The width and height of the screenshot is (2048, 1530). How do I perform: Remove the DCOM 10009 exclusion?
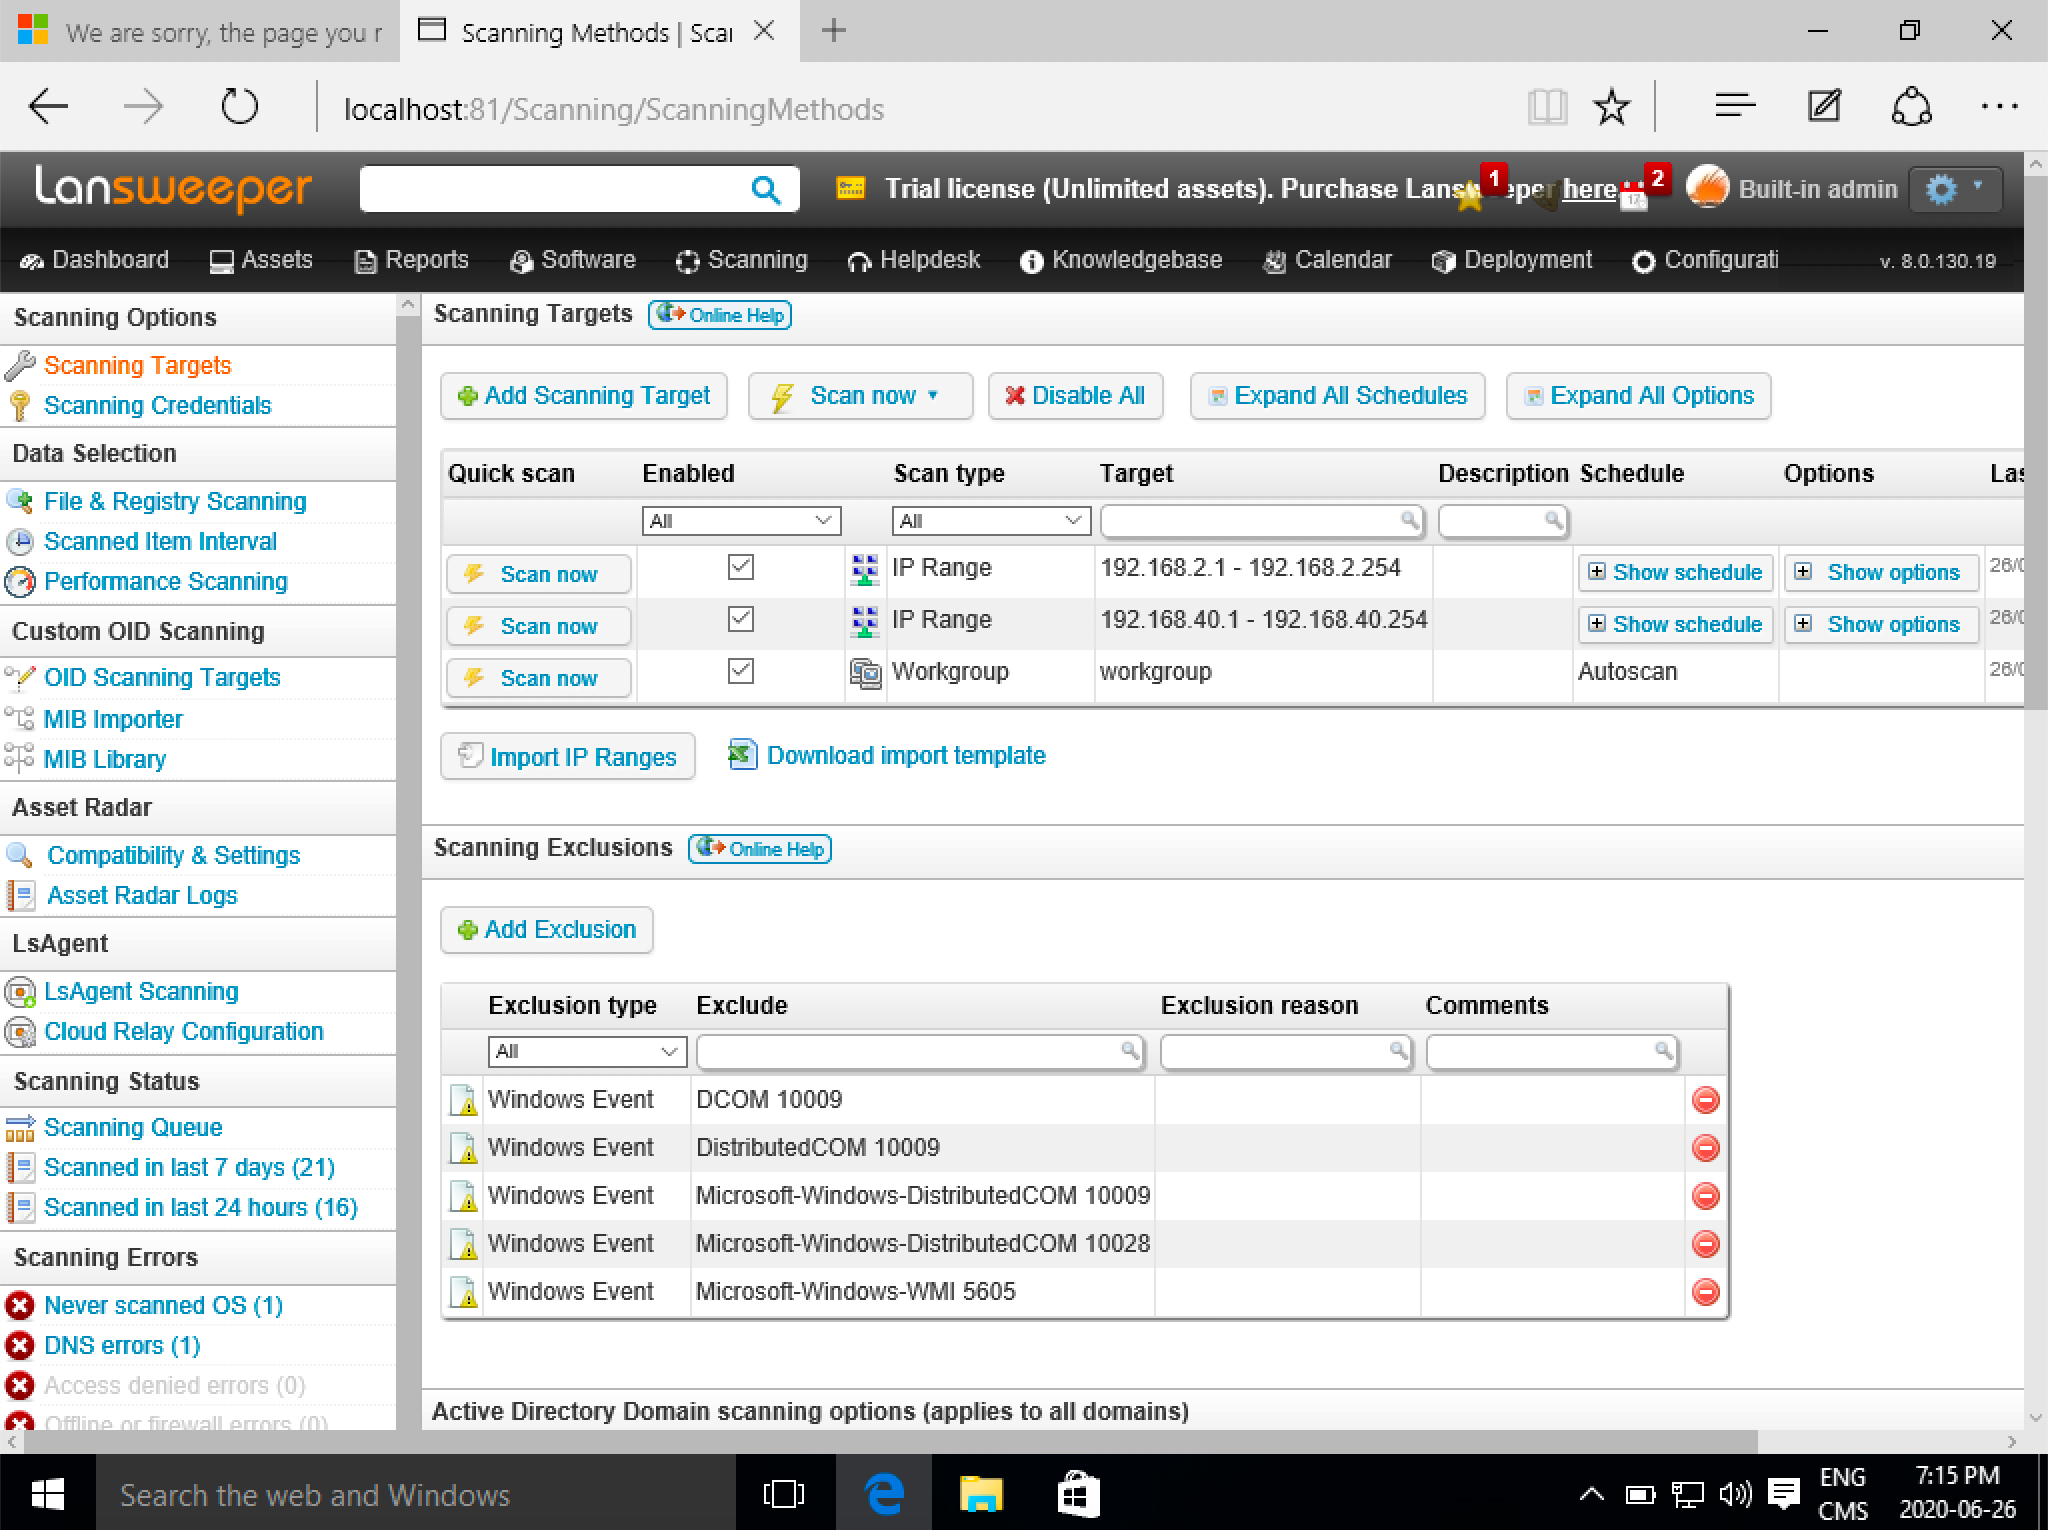[x=1706, y=1100]
